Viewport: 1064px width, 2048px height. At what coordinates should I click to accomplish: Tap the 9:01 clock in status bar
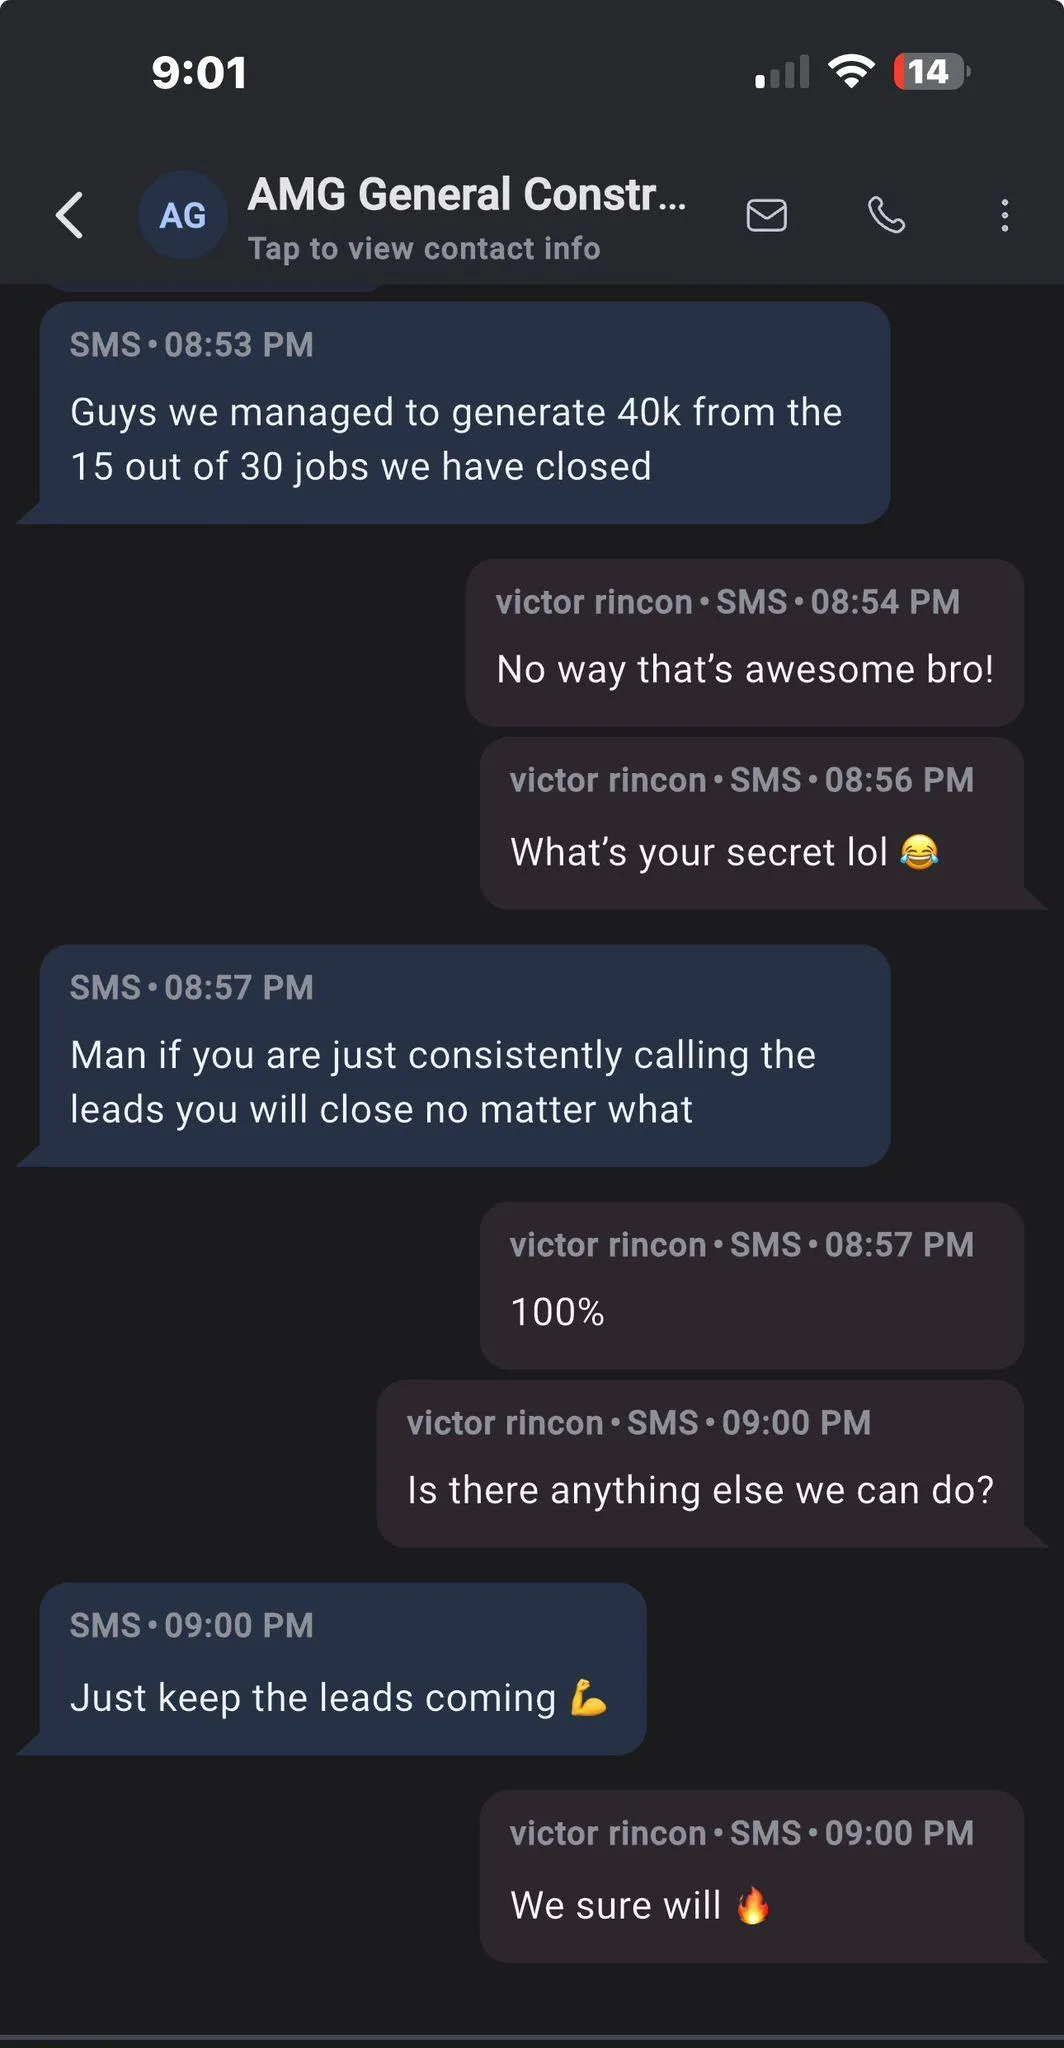click(x=199, y=73)
